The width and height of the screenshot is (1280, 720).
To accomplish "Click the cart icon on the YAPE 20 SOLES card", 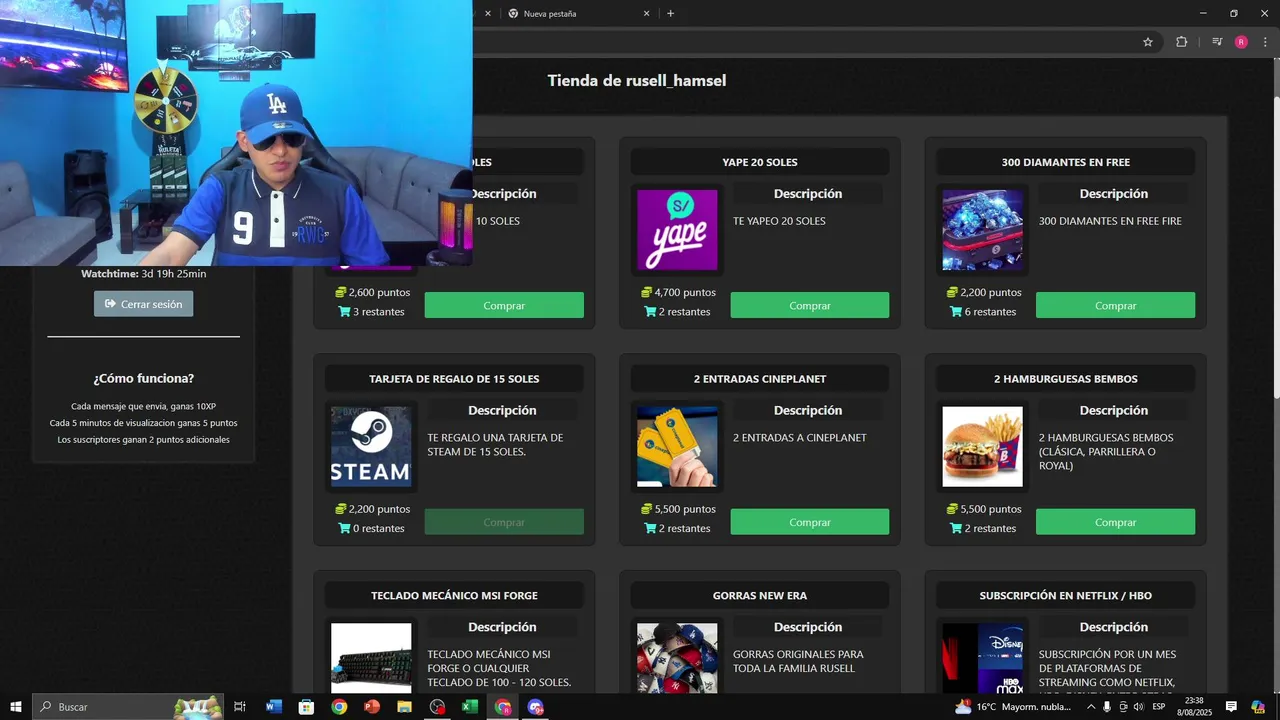I will (650, 311).
